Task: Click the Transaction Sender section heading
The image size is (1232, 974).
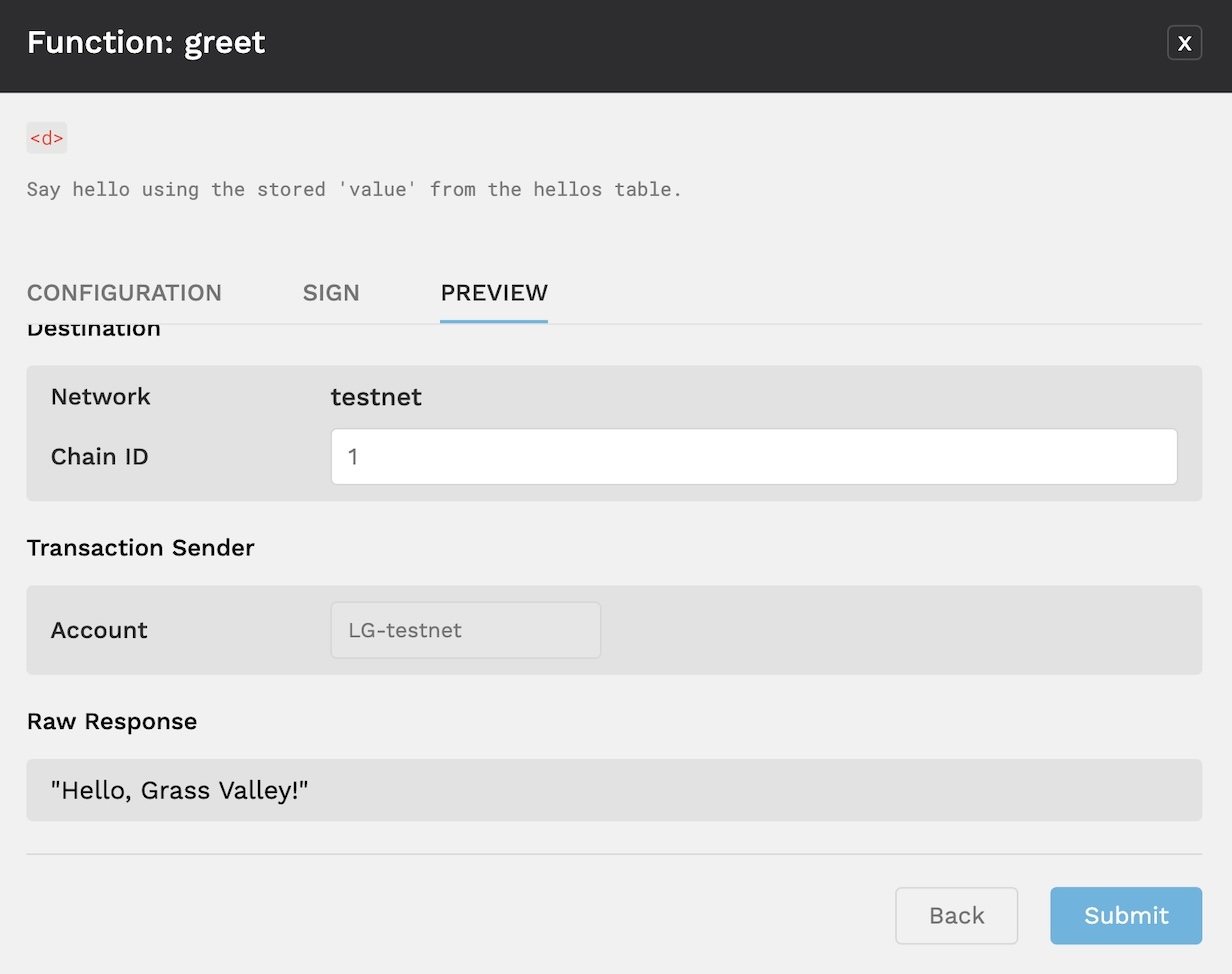Action: tap(141, 548)
